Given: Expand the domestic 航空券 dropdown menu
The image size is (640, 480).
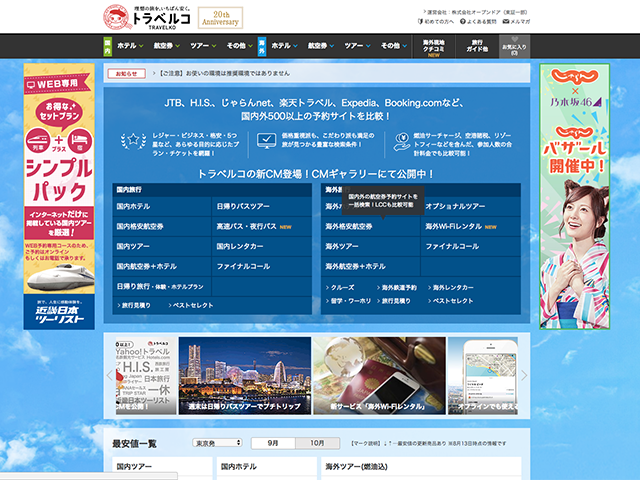Looking at the screenshot, I should (167, 46).
